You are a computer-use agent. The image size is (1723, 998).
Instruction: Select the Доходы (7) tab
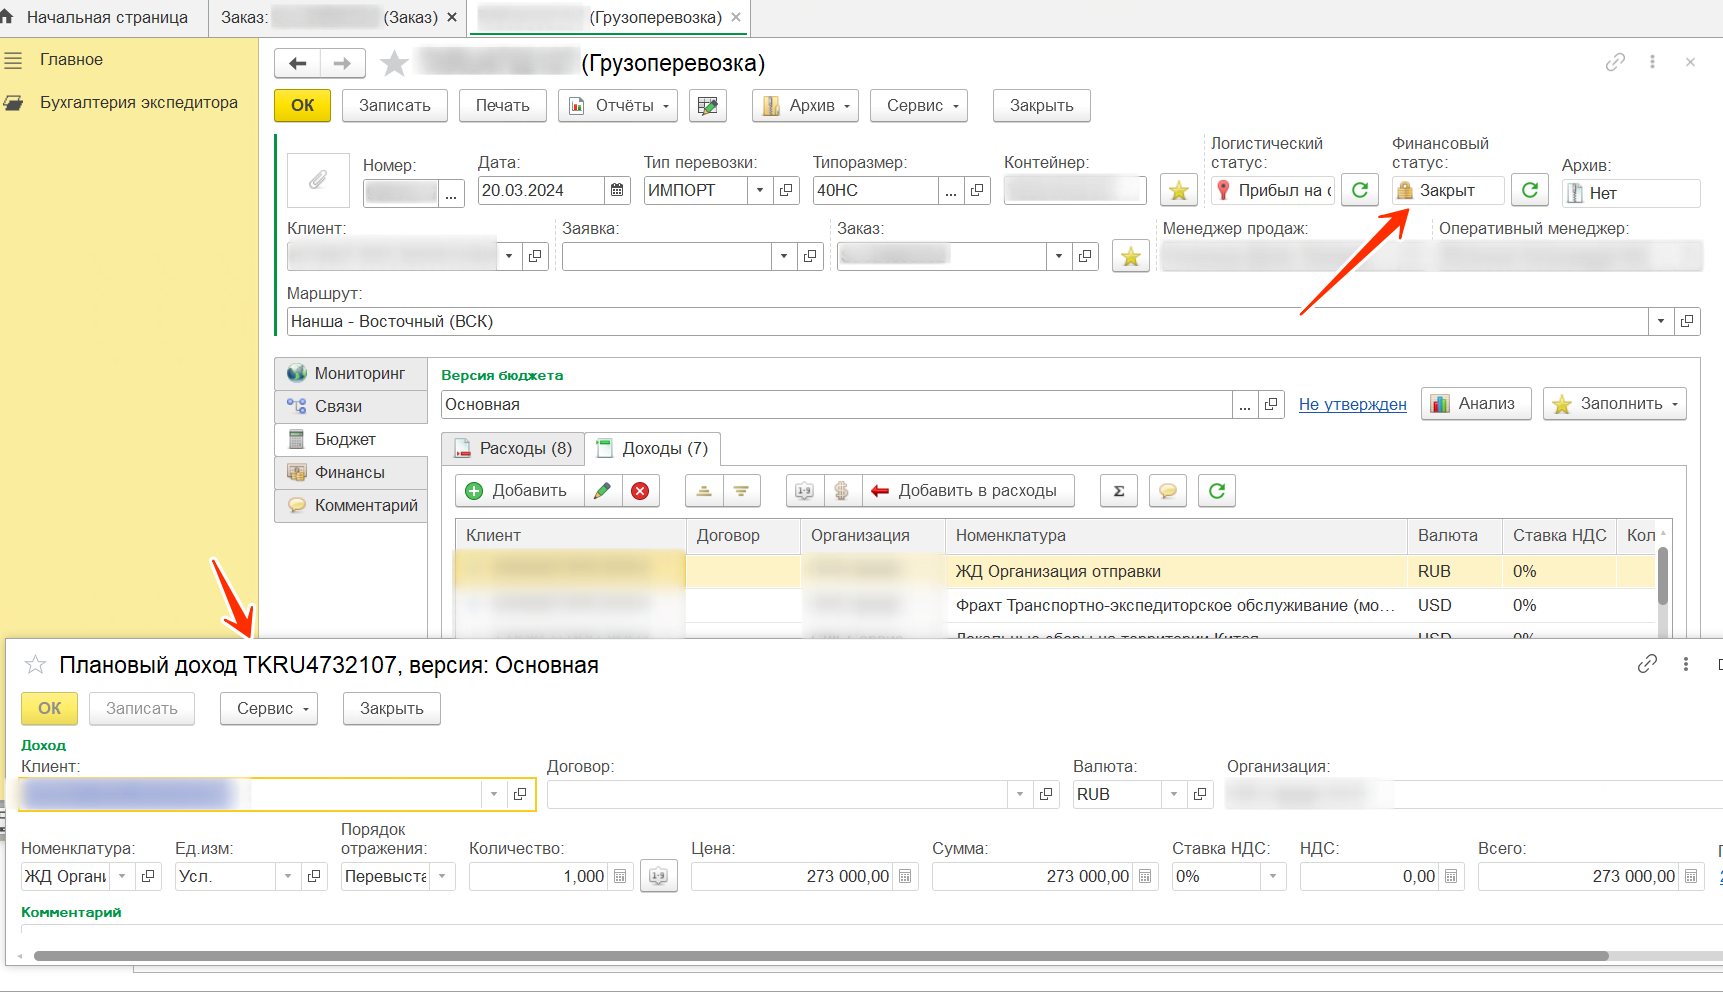click(x=653, y=448)
